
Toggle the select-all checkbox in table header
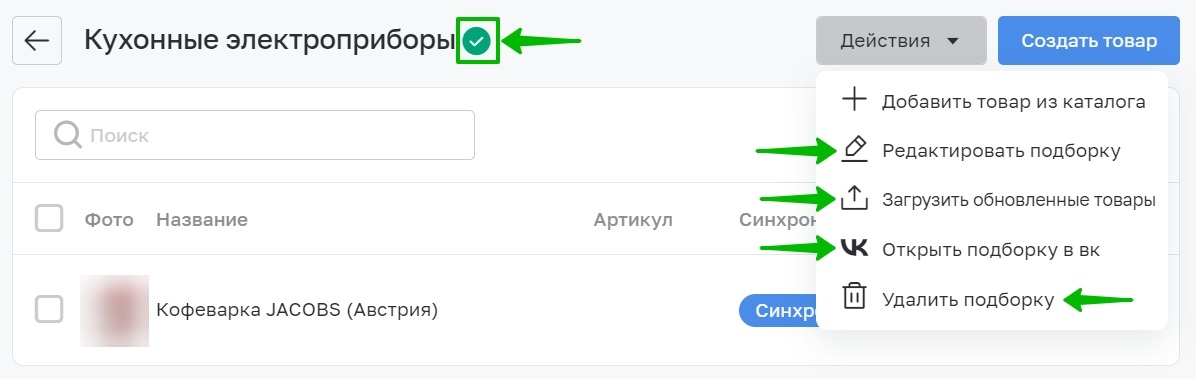point(49,220)
